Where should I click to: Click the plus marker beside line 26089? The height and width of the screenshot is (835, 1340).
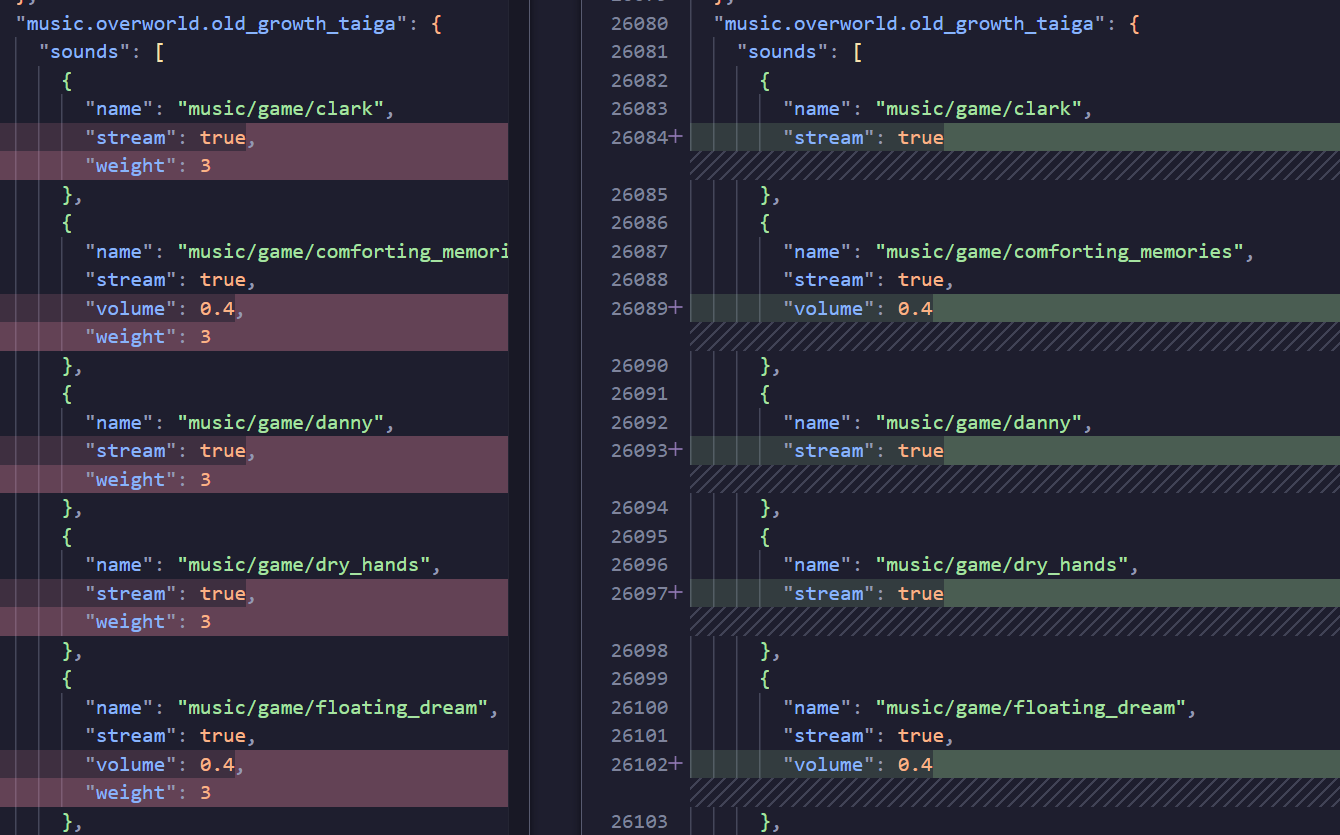pos(677,308)
